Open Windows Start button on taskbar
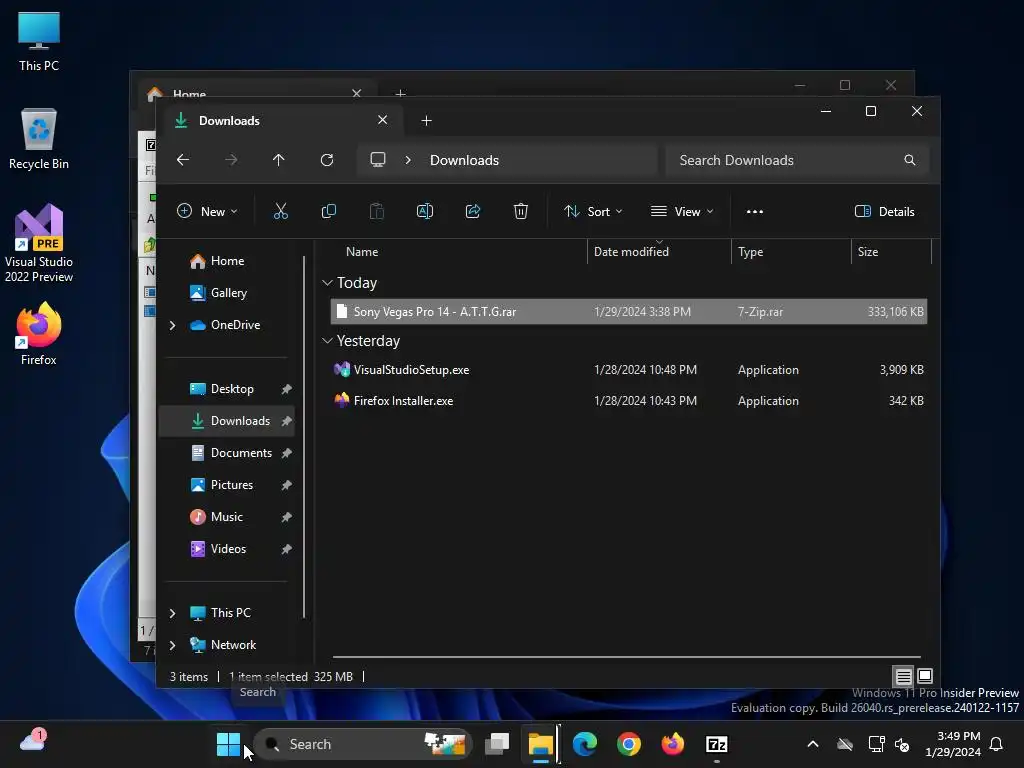Screen dimensions: 1024x768 [x=228, y=744]
